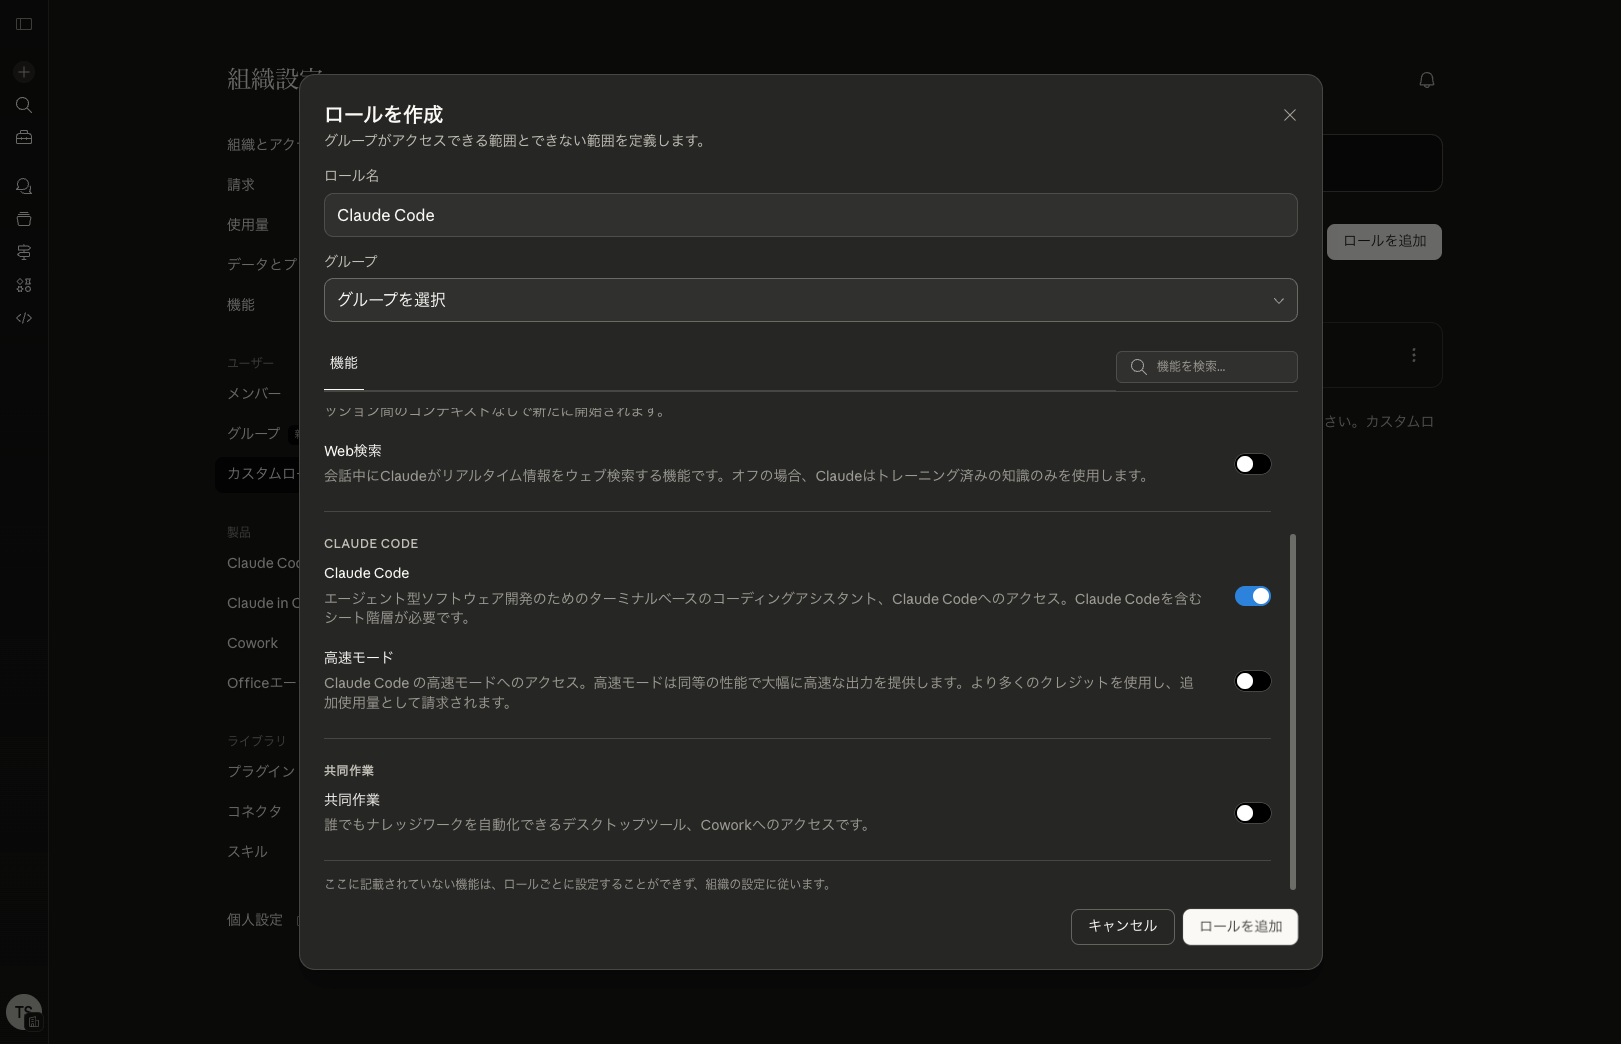Cancel with the キャンセル button
Image resolution: width=1621 pixels, height=1044 pixels.
click(x=1122, y=926)
